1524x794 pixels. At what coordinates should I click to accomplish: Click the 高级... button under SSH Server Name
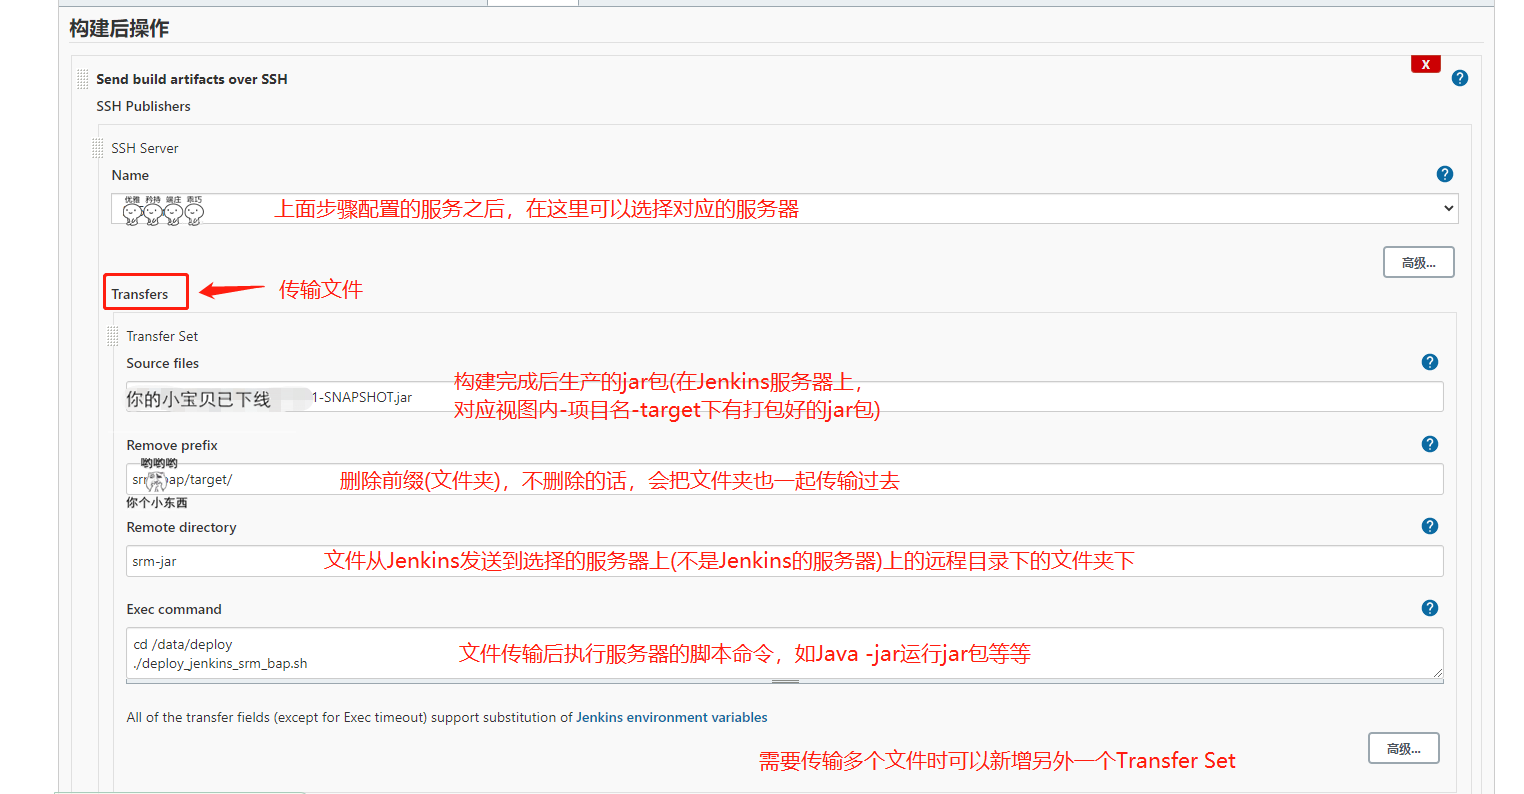click(1418, 263)
